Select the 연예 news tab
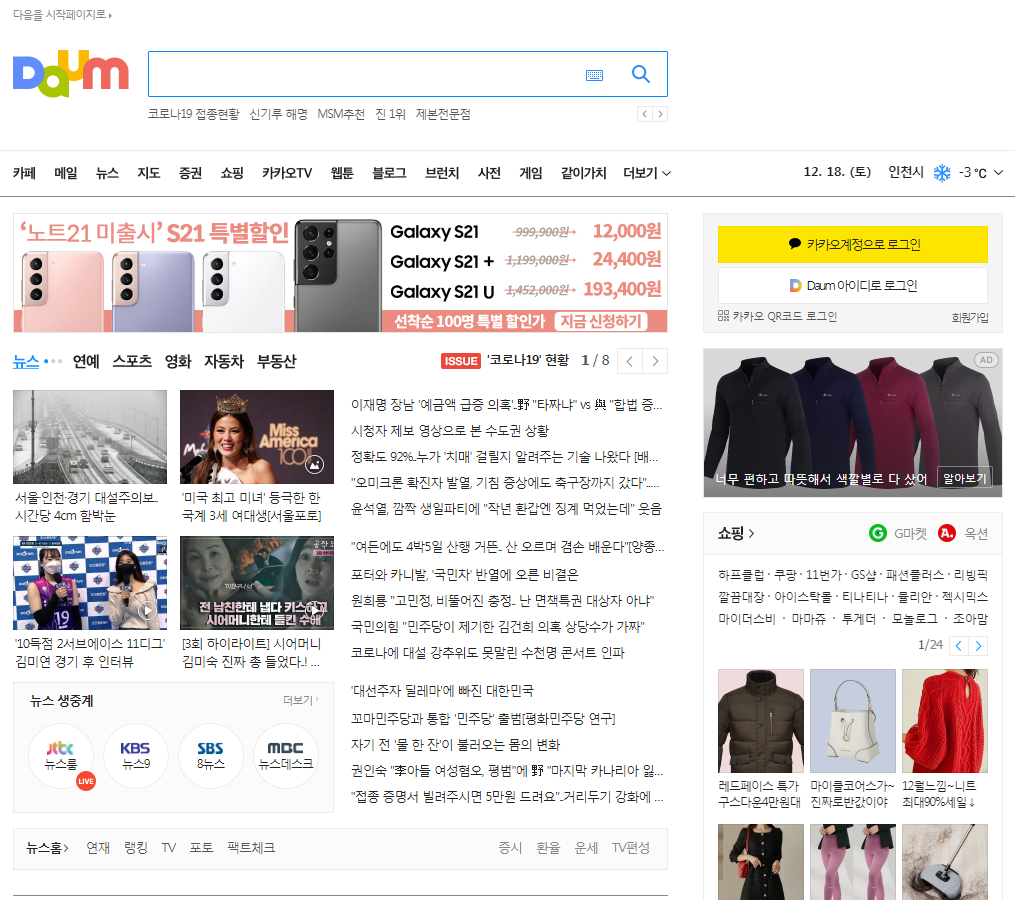This screenshot has width=1015, height=900. coord(86,361)
